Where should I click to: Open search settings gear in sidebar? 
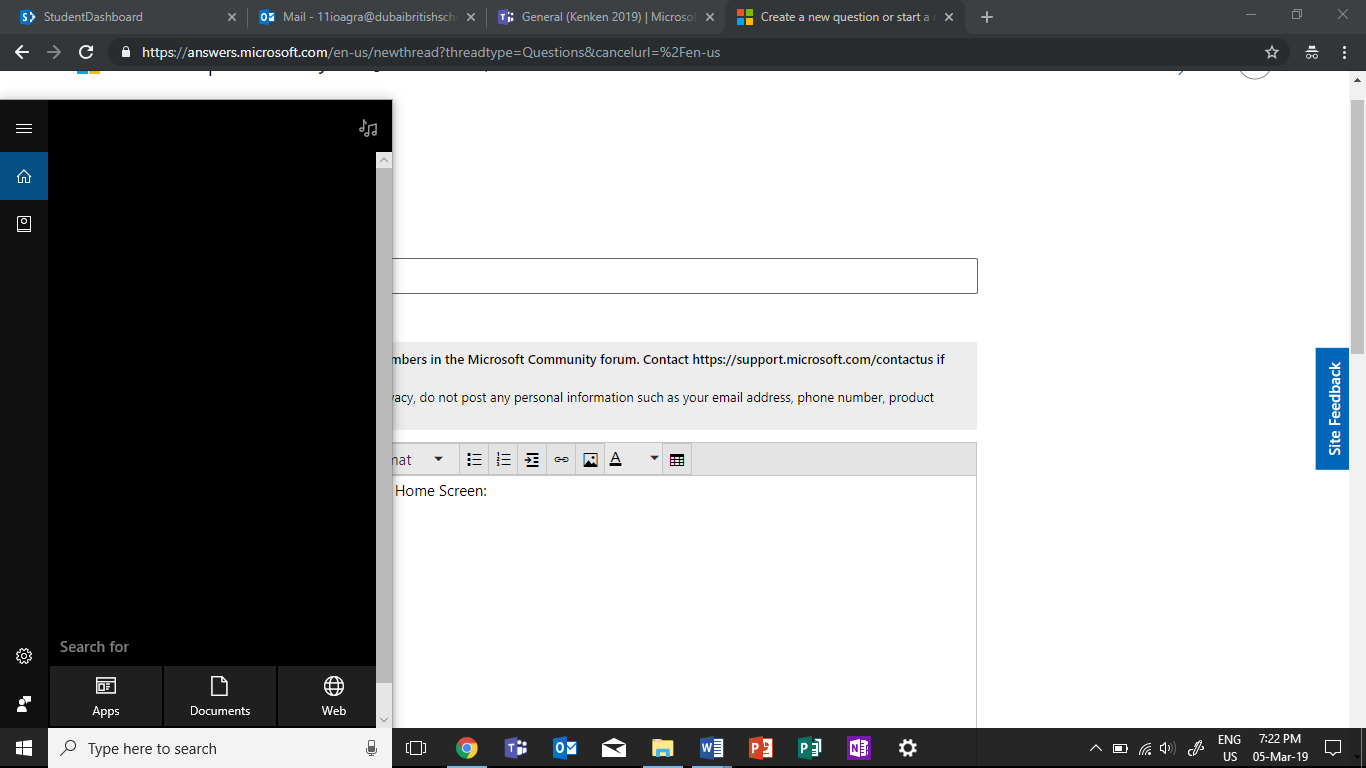(x=24, y=656)
